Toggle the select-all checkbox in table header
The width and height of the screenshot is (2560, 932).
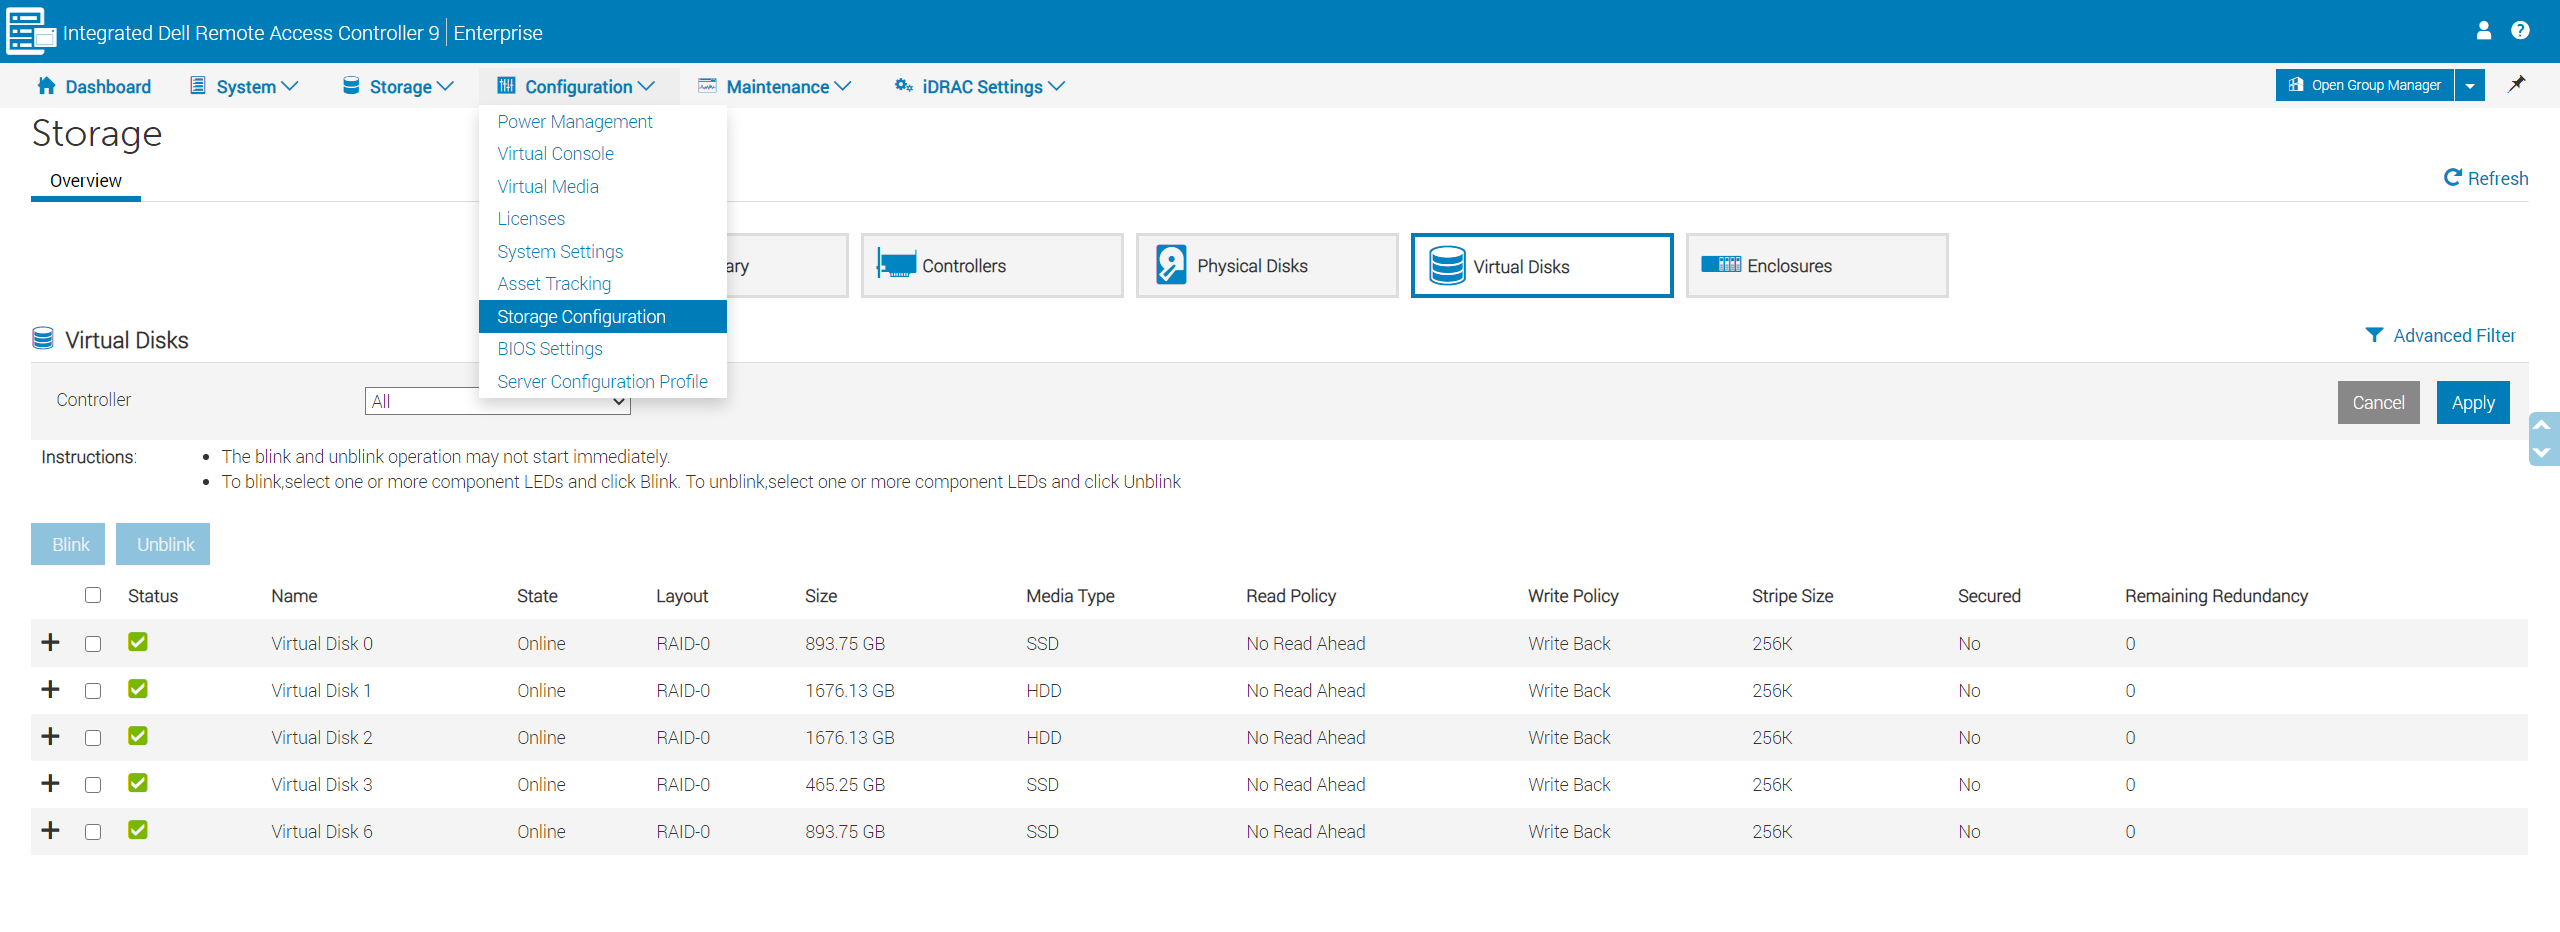[93, 595]
